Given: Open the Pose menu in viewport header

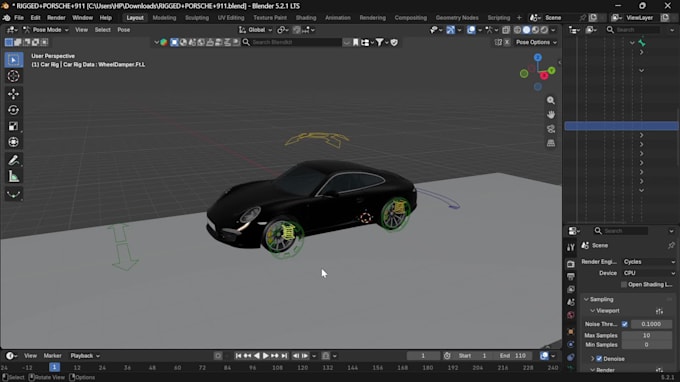Looking at the screenshot, I should pos(124,30).
